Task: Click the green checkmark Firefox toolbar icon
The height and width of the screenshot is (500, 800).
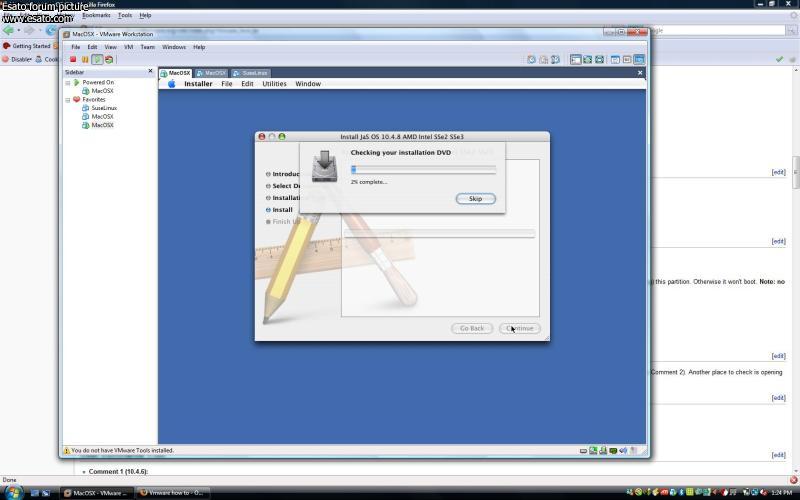Action: (779, 60)
